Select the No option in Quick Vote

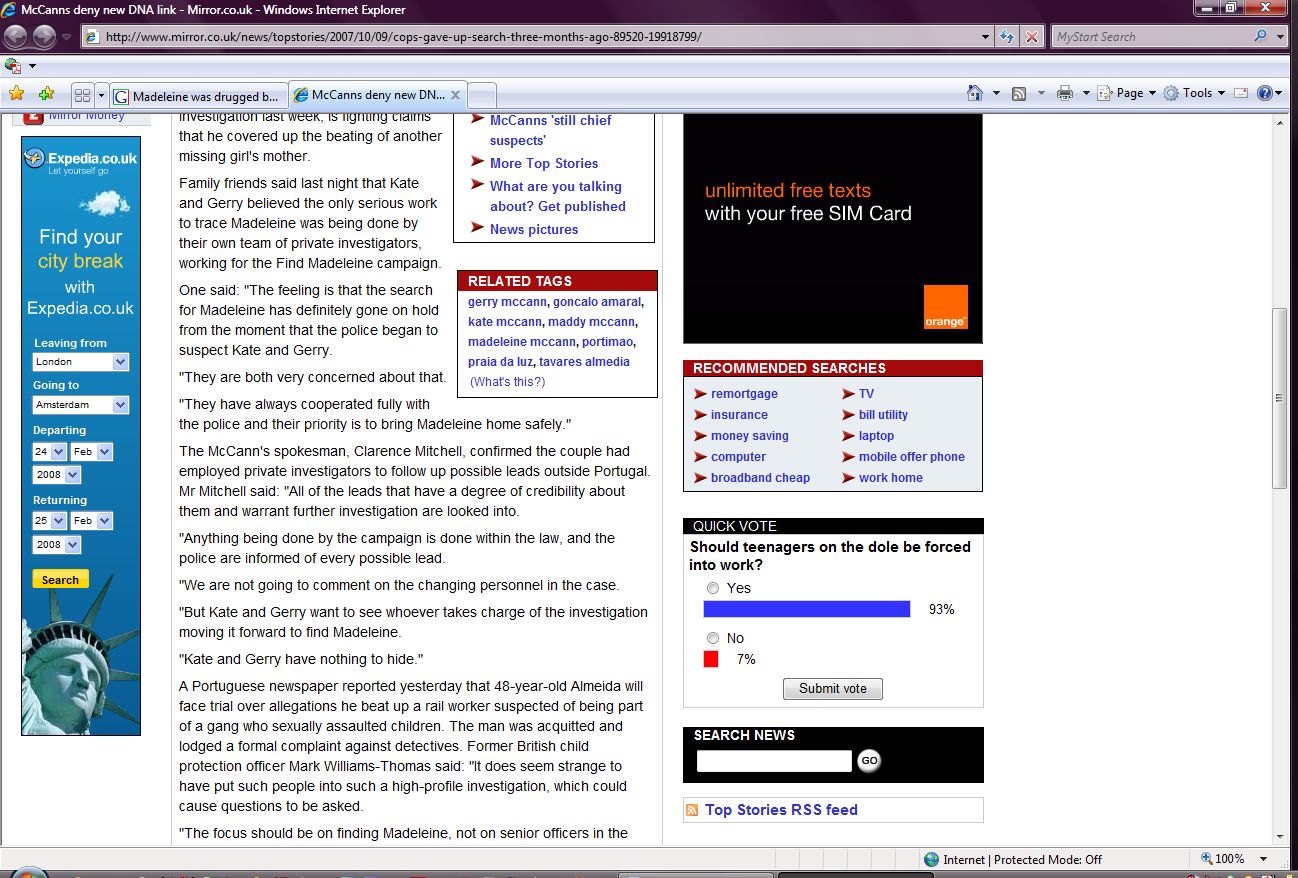pos(713,638)
